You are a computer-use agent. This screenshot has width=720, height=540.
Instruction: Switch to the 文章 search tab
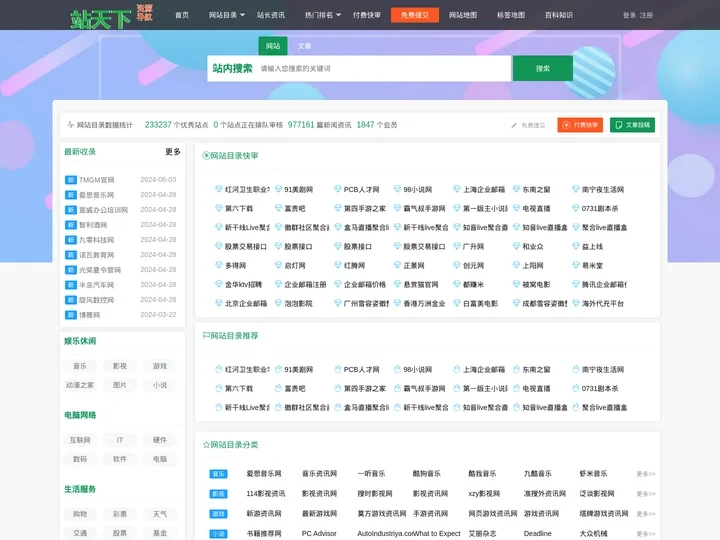click(x=304, y=46)
